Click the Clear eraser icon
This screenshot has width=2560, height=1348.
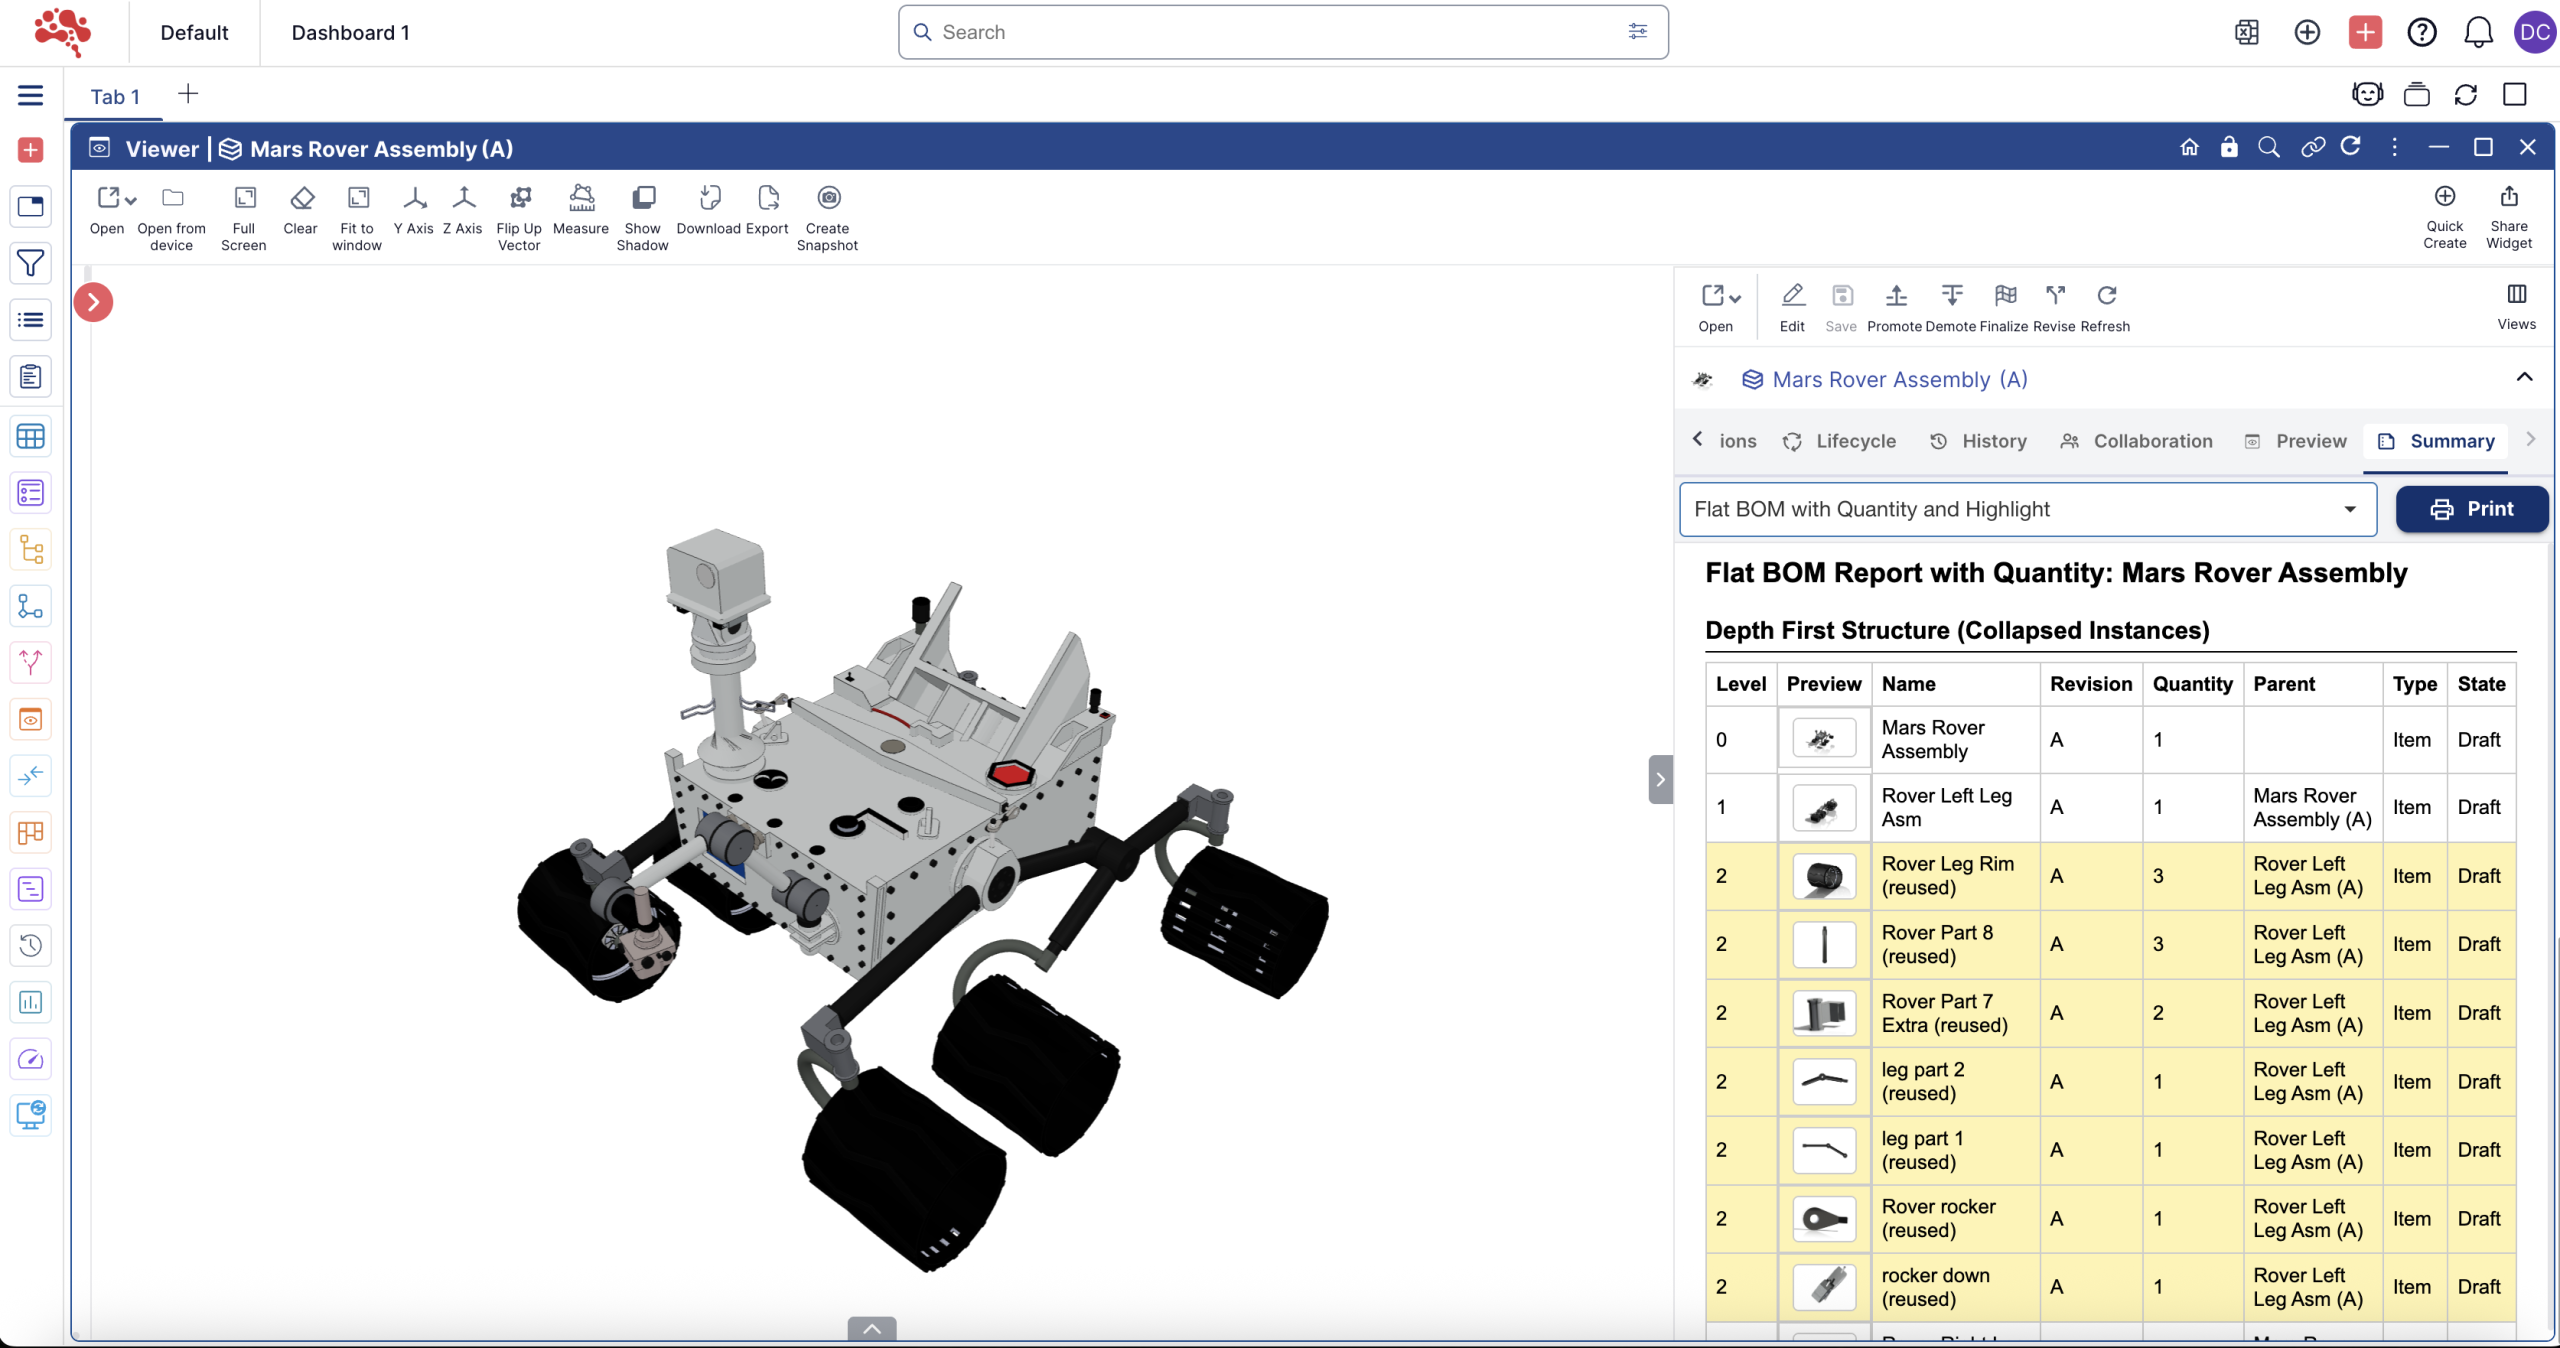click(301, 198)
